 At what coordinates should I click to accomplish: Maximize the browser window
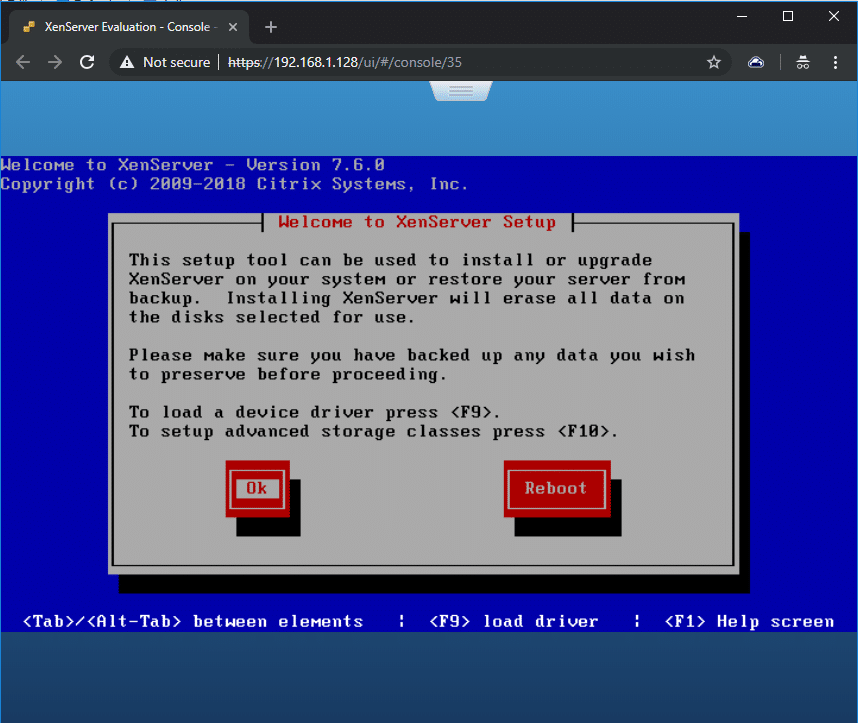(x=788, y=16)
